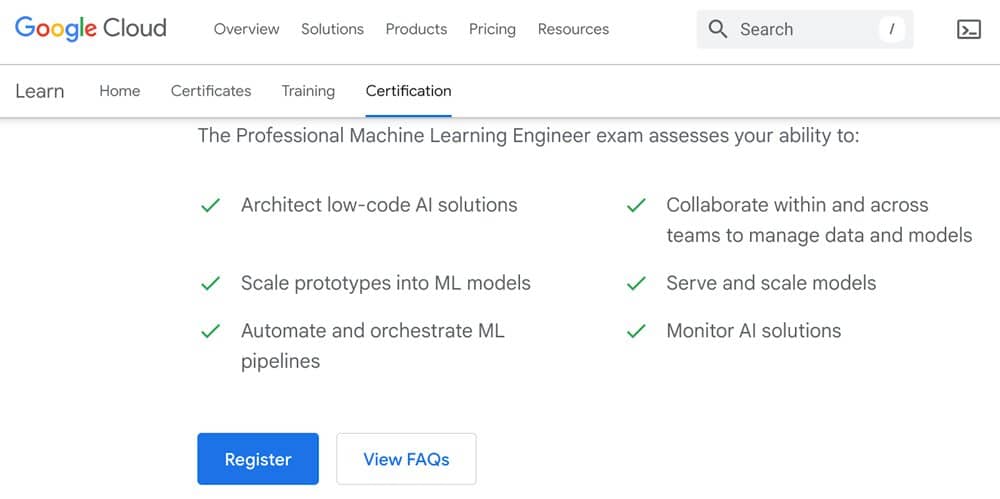1000x499 pixels.
Task: Open the Products menu
Action: [x=416, y=29]
